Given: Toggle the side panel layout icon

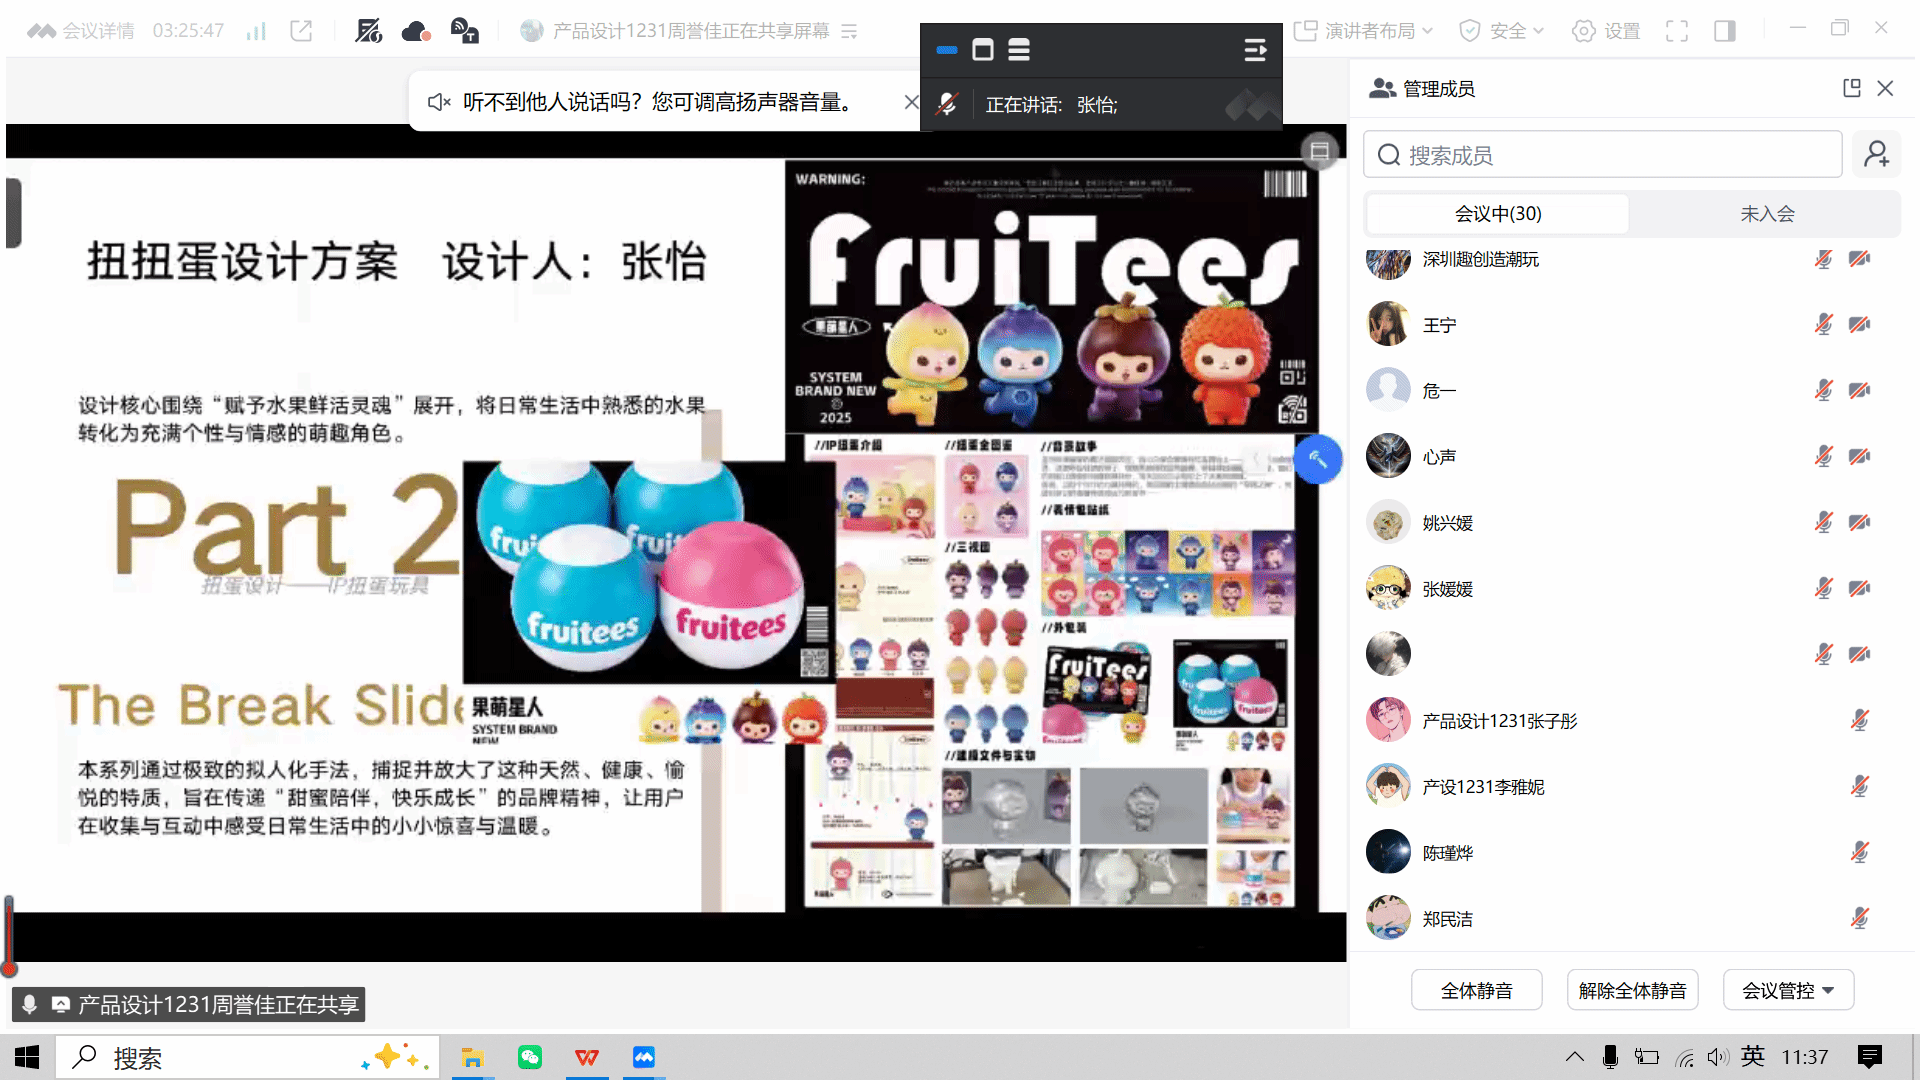Looking at the screenshot, I should pyautogui.click(x=1724, y=31).
